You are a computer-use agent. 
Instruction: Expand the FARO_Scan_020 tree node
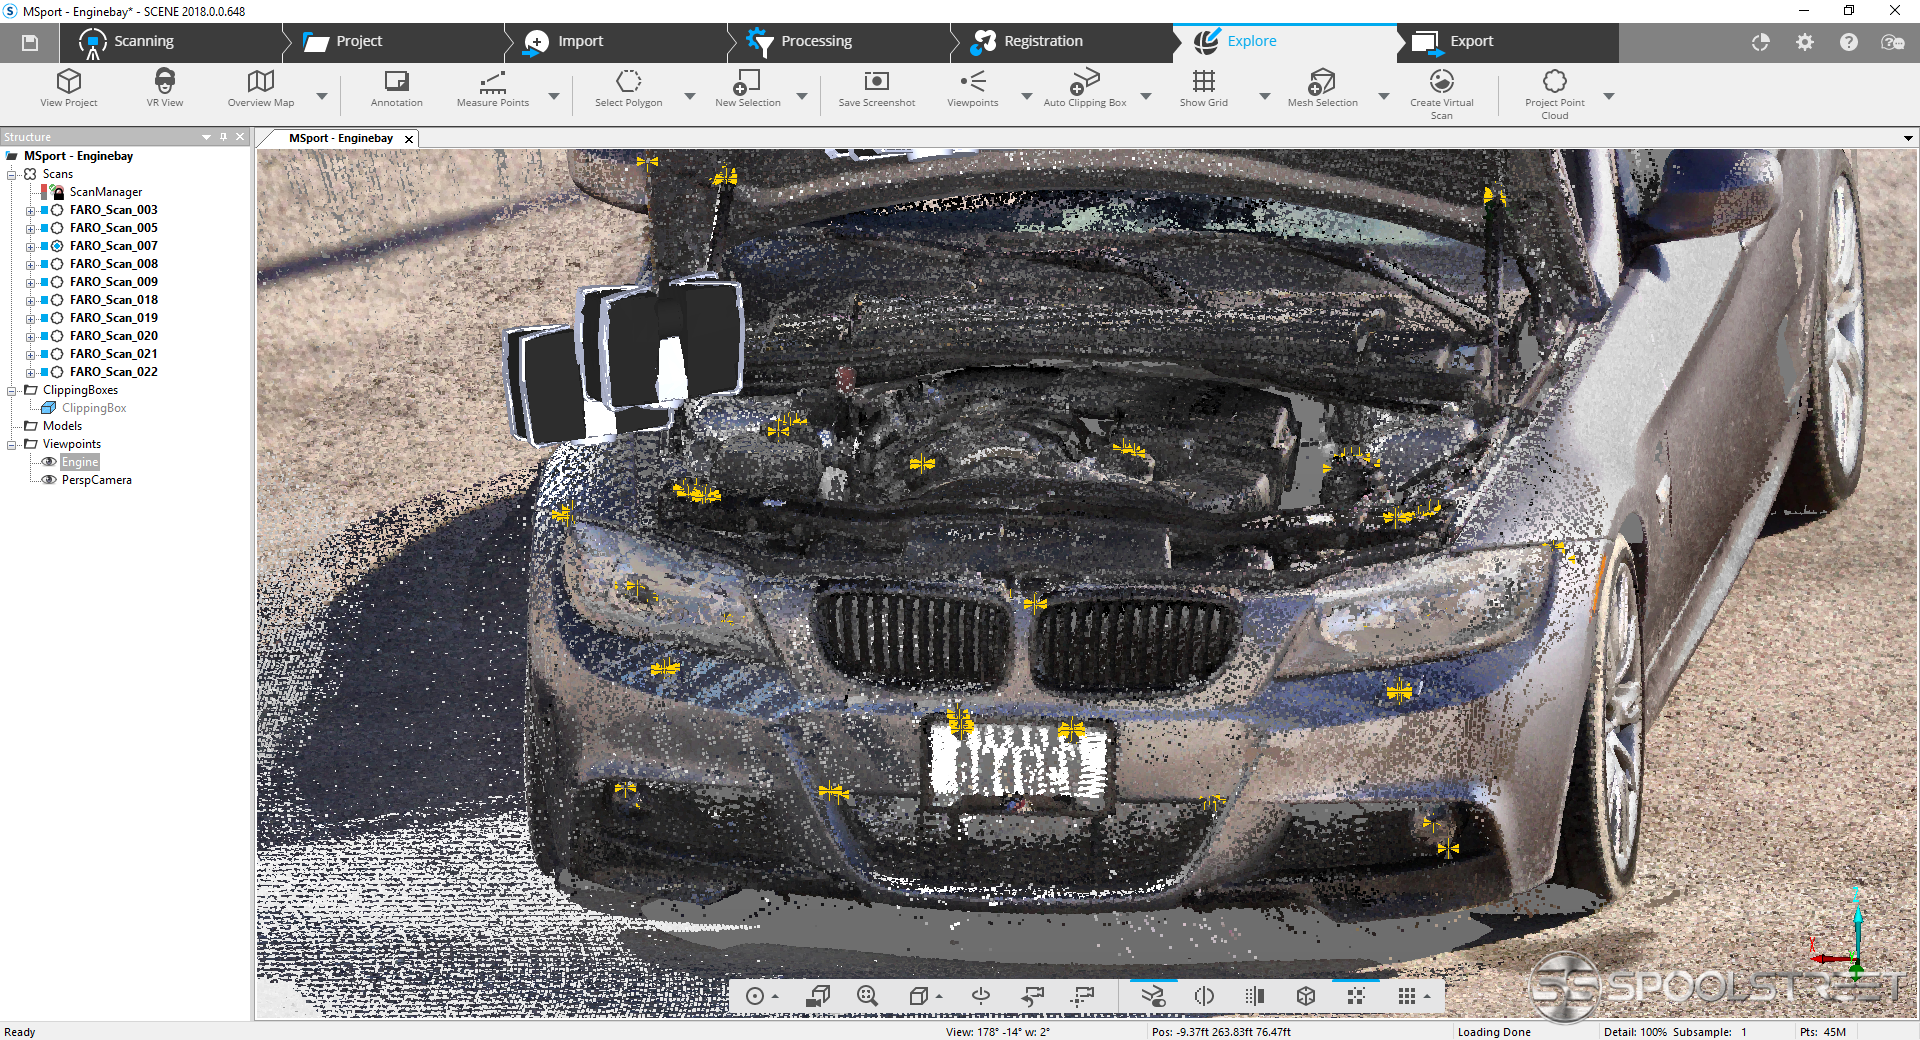30,337
